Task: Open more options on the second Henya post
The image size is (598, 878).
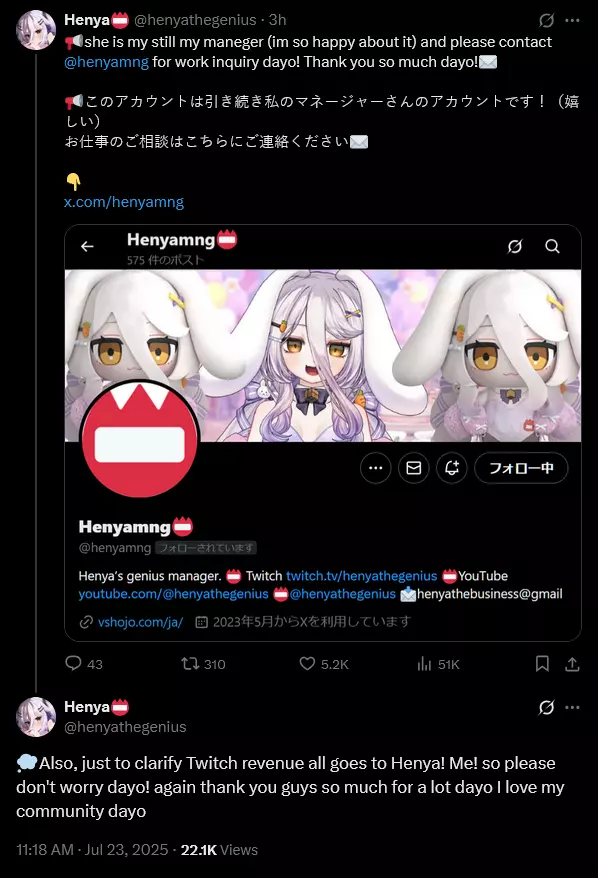Action: [572, 707]
